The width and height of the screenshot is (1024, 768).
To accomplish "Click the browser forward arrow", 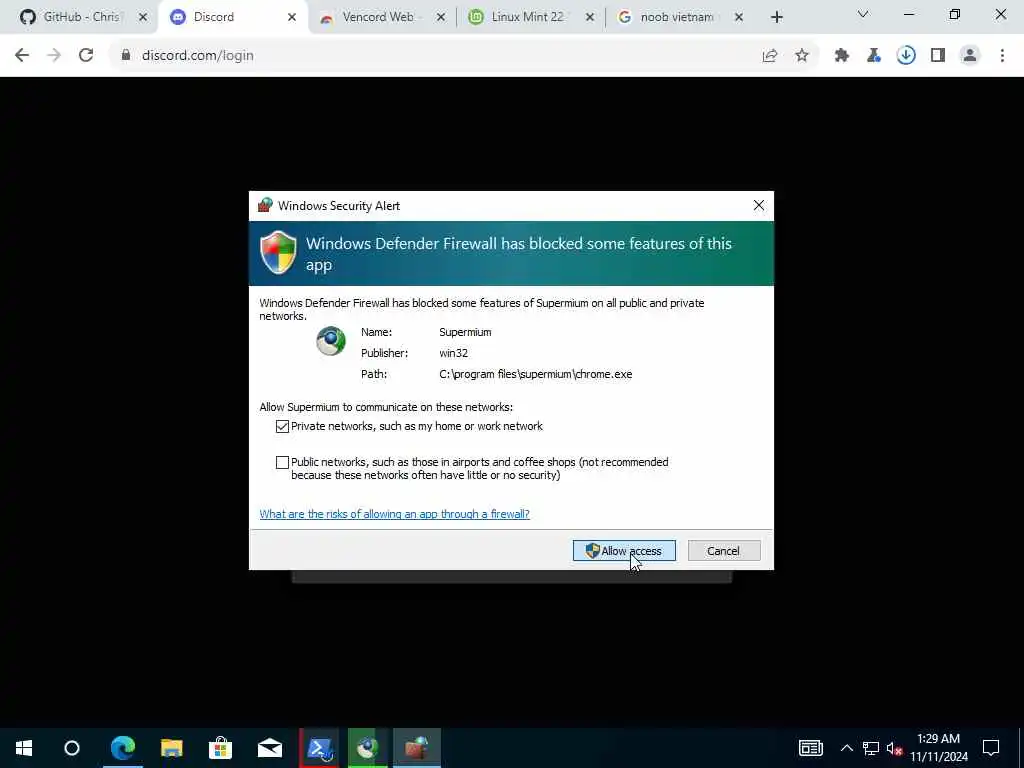I will point(54,56).
